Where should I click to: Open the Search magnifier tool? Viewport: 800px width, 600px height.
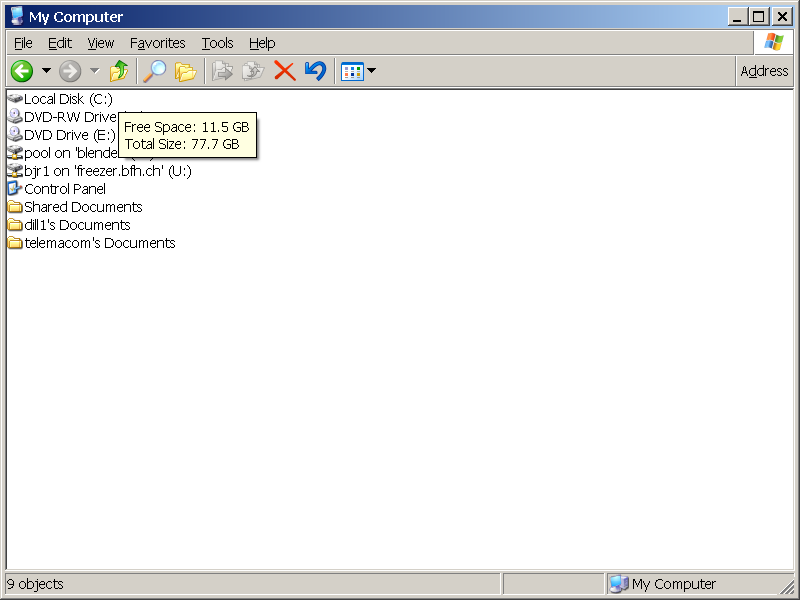click(x=154, y=71)
